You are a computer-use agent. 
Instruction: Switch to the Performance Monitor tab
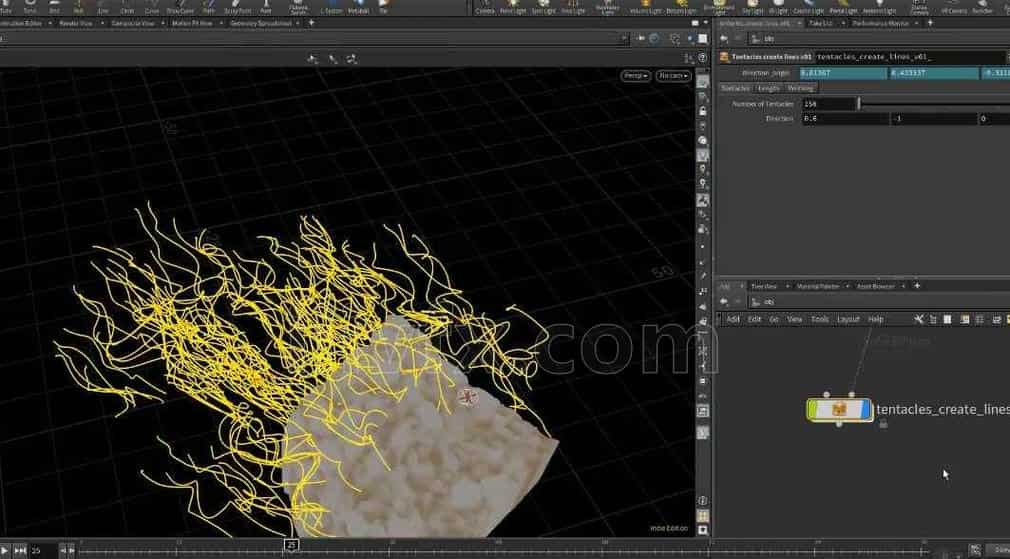pos(881,23)
